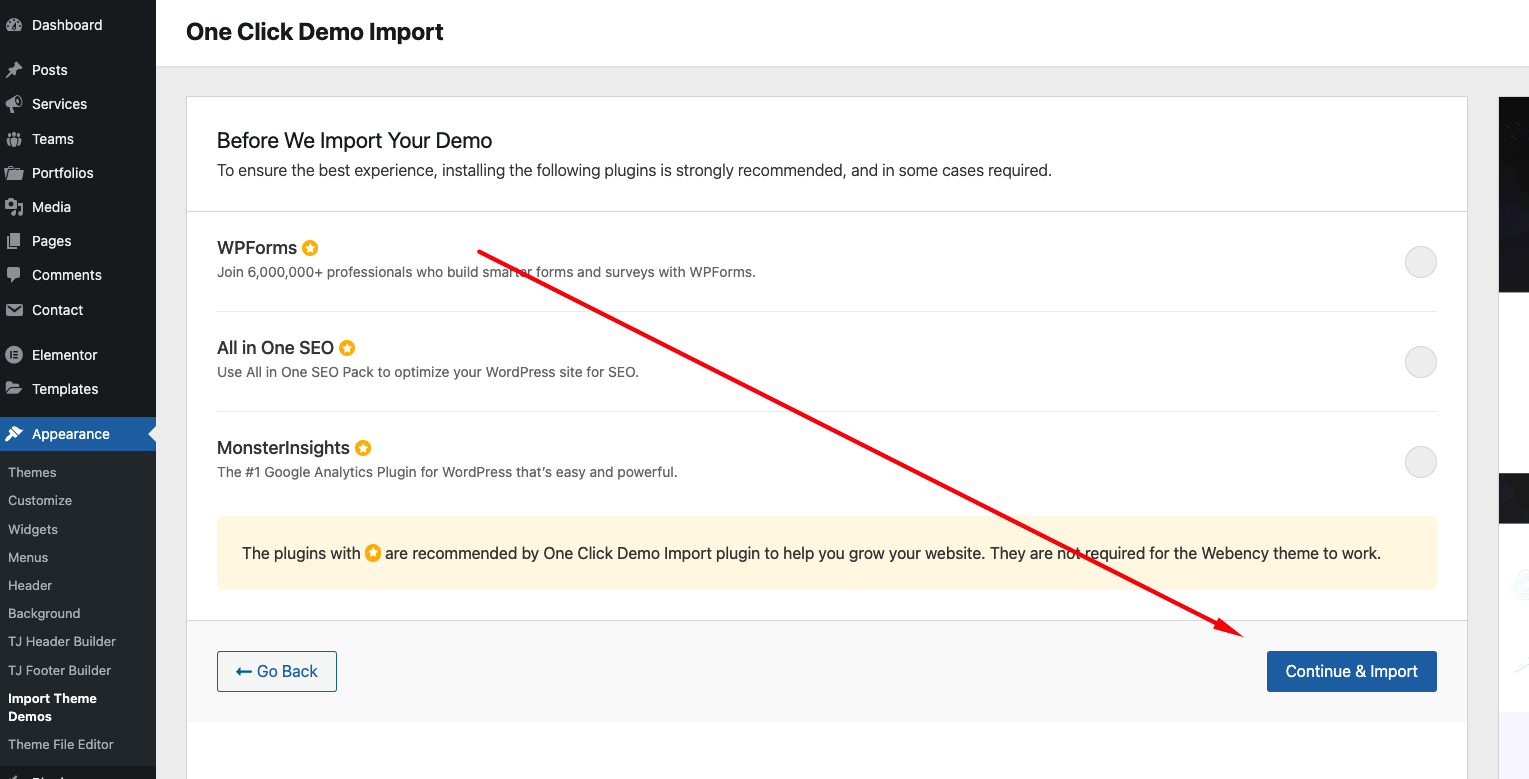Screen dimensions: 1529x779
Task: Click the MonsterInsights plugin title
Action: (x=283, y=448)
